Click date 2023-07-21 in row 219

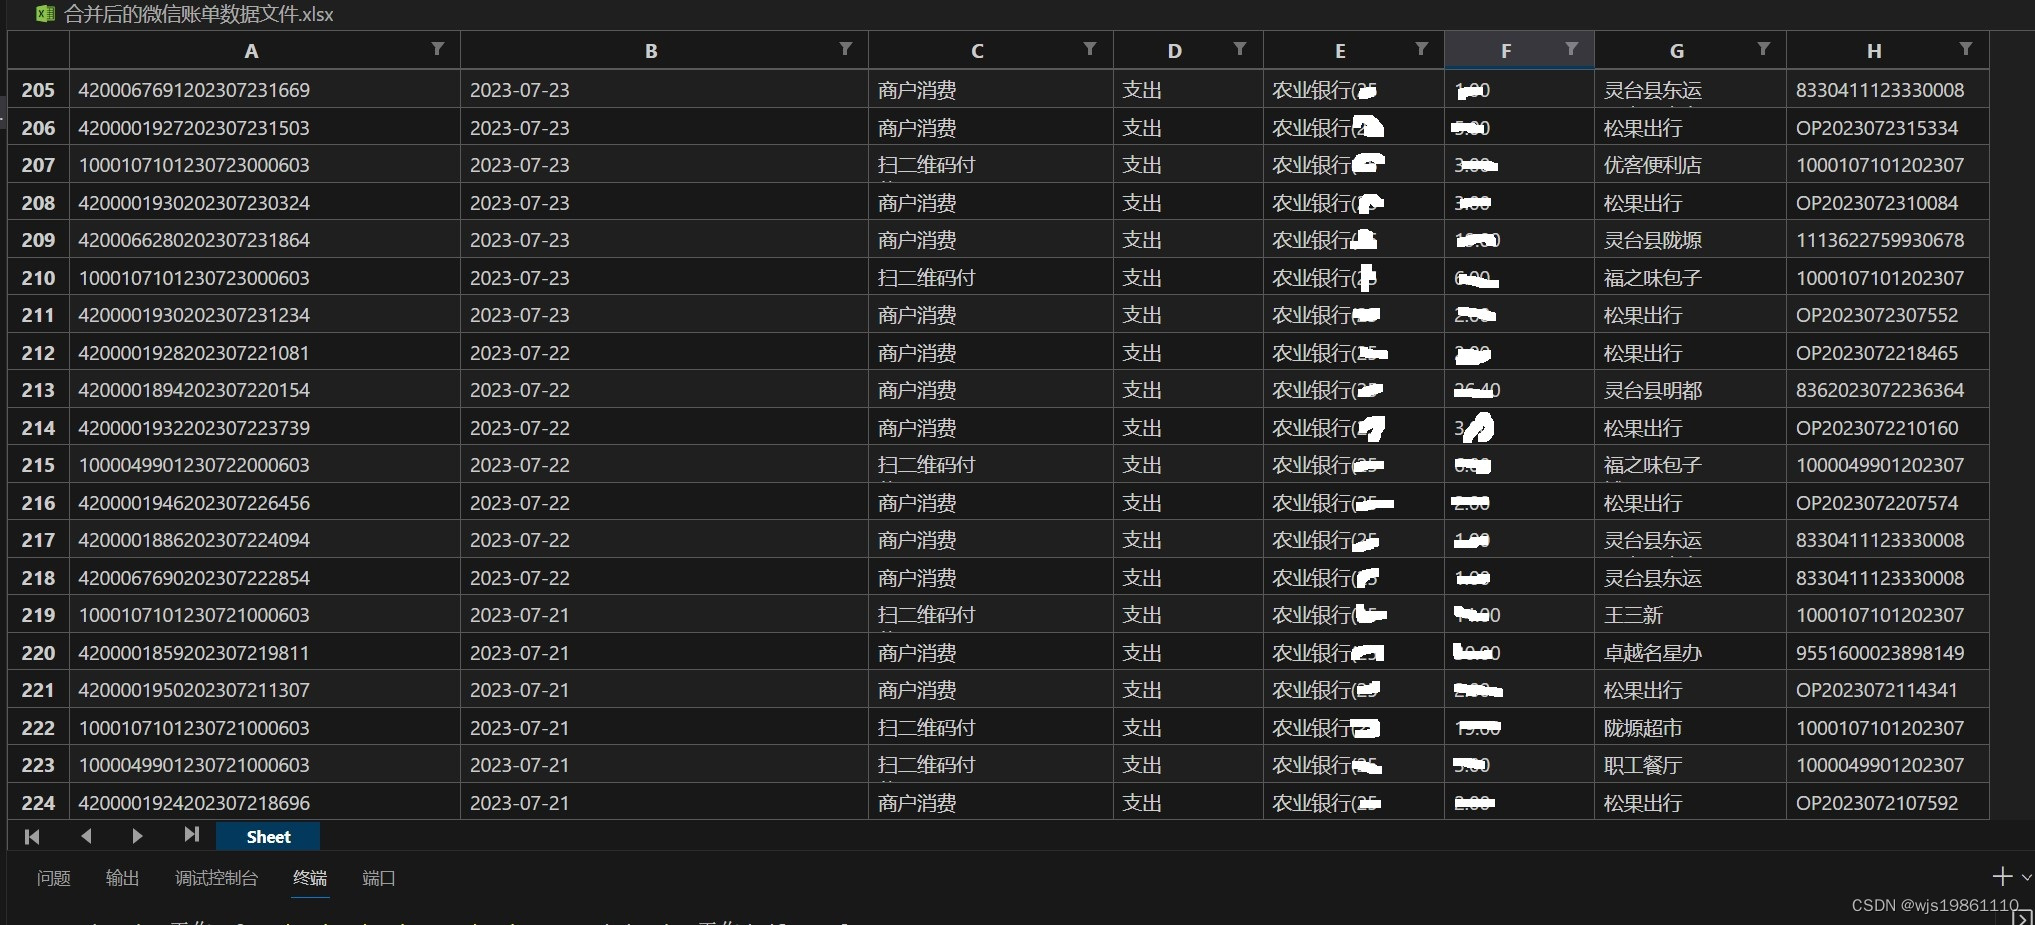(x=664, y=615)
